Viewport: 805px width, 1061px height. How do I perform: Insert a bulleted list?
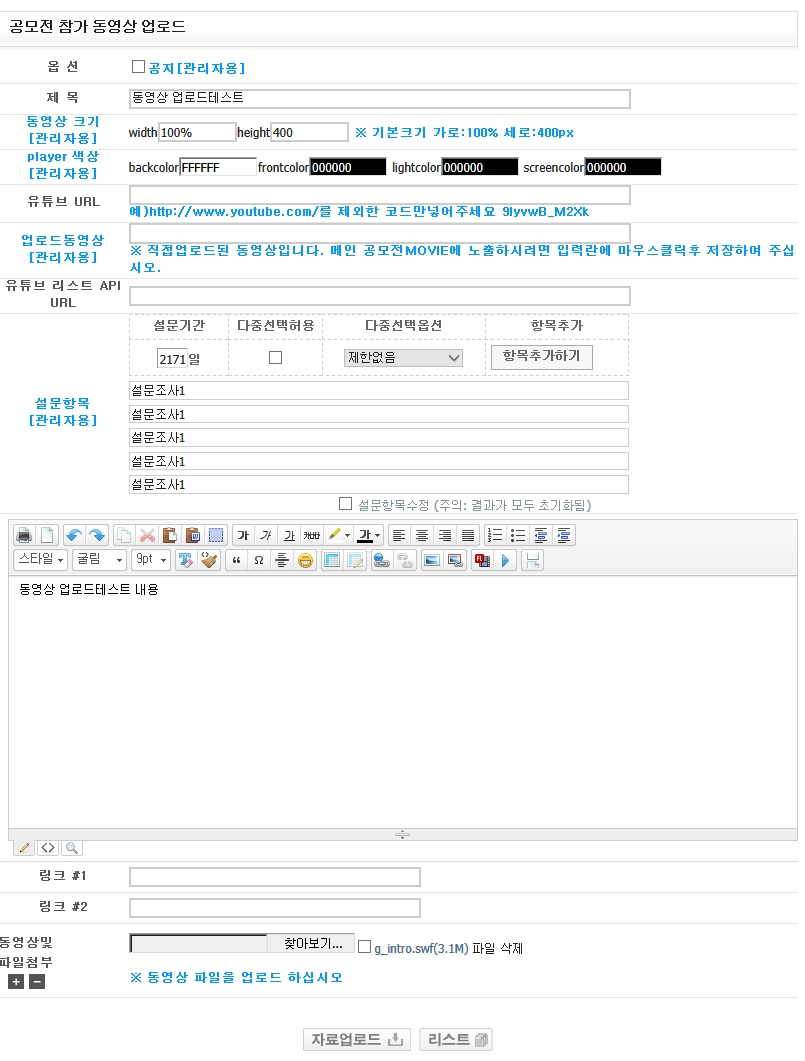(518, 535)
